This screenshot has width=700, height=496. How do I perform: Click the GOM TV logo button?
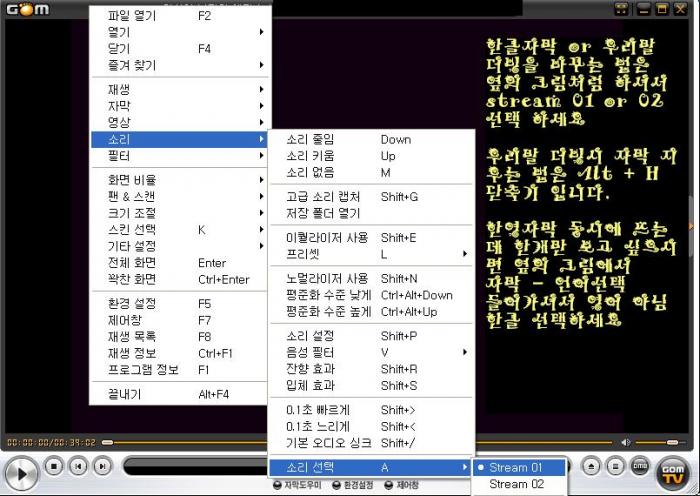coord(673,471)
